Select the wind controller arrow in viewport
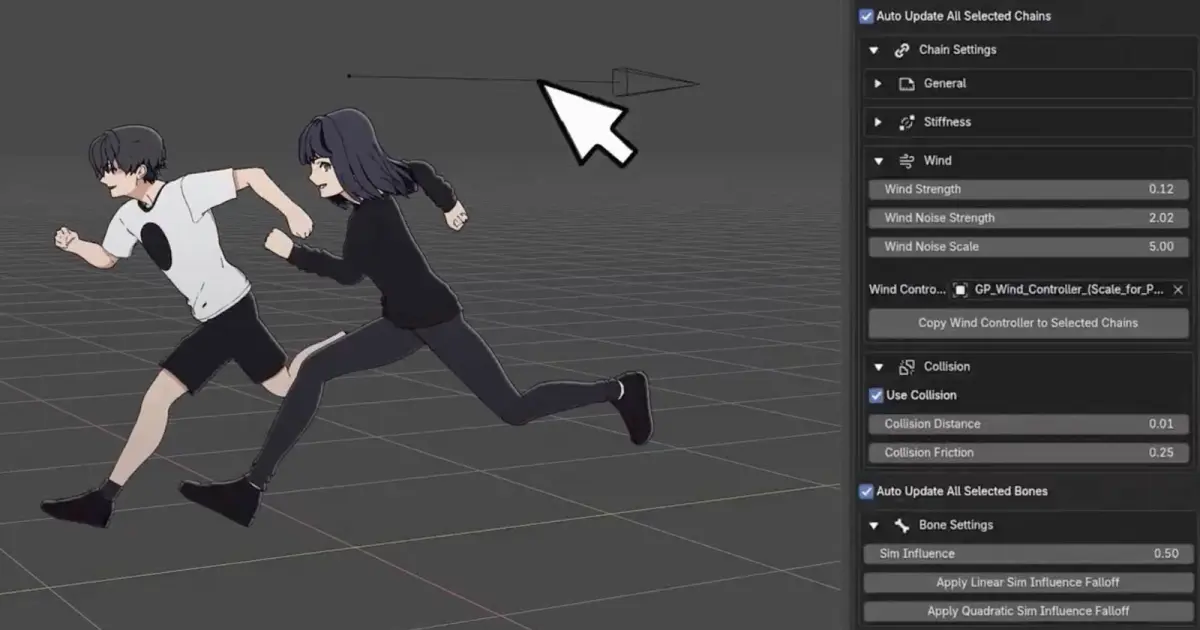This screenshot has width=1200, height=630. coord(655,83)
